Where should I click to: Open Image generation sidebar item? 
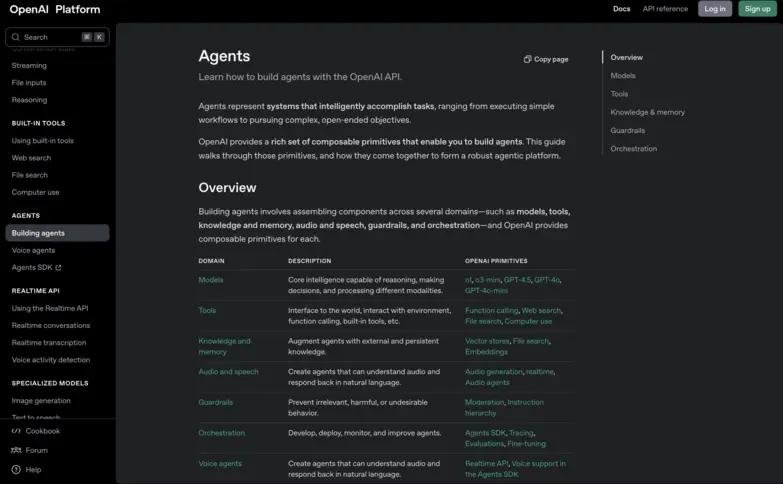pyautogui.click(x=41, y=401)
